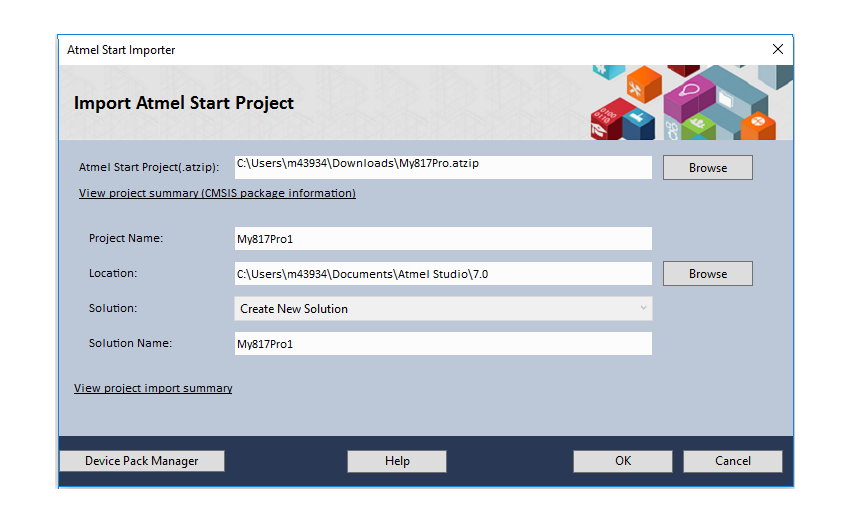Click the orange wrench-and-screwdriver cube icon
The image size is (851, 523).
point(636,87)
